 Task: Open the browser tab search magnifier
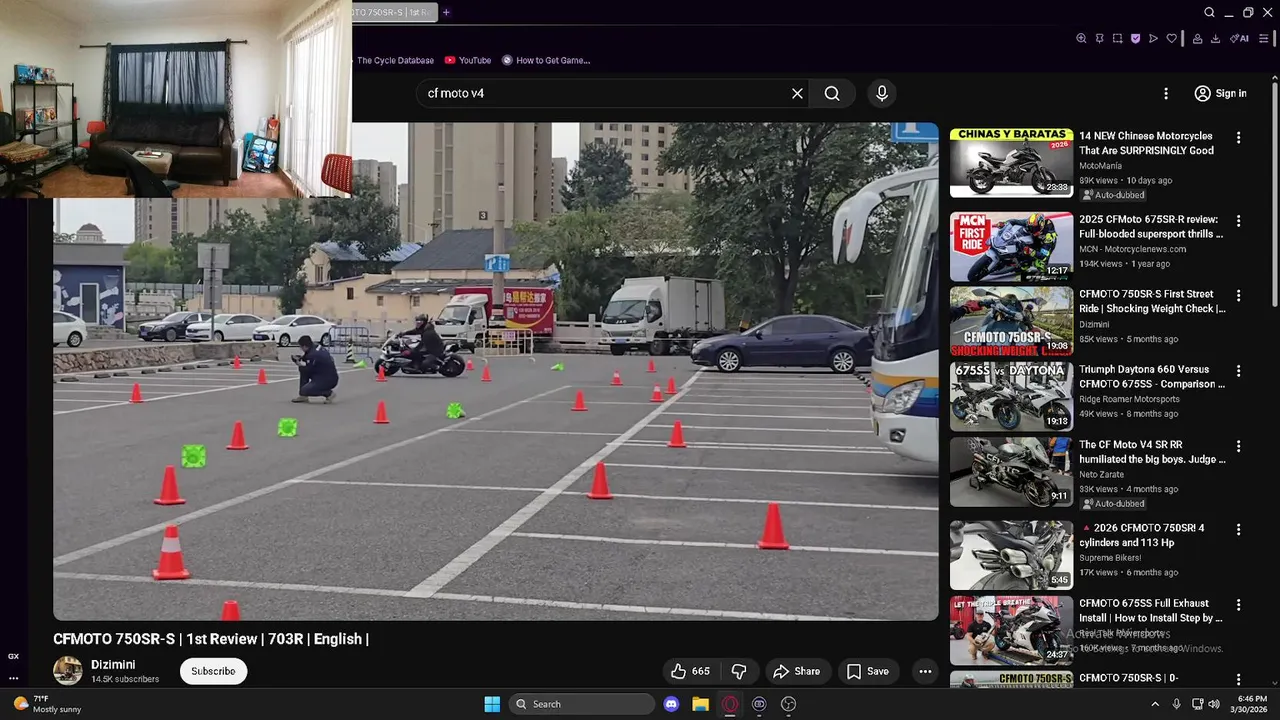point(1209,12)
